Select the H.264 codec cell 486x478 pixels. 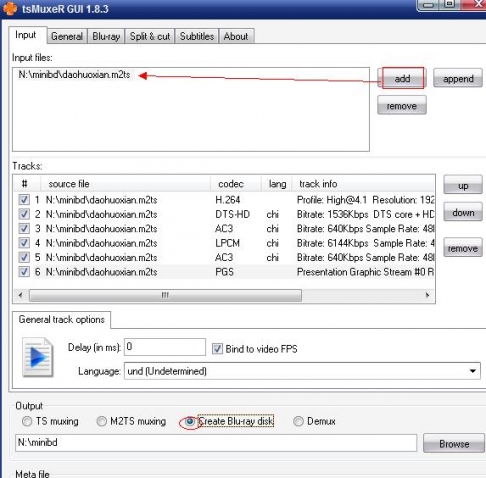[228, 200]
